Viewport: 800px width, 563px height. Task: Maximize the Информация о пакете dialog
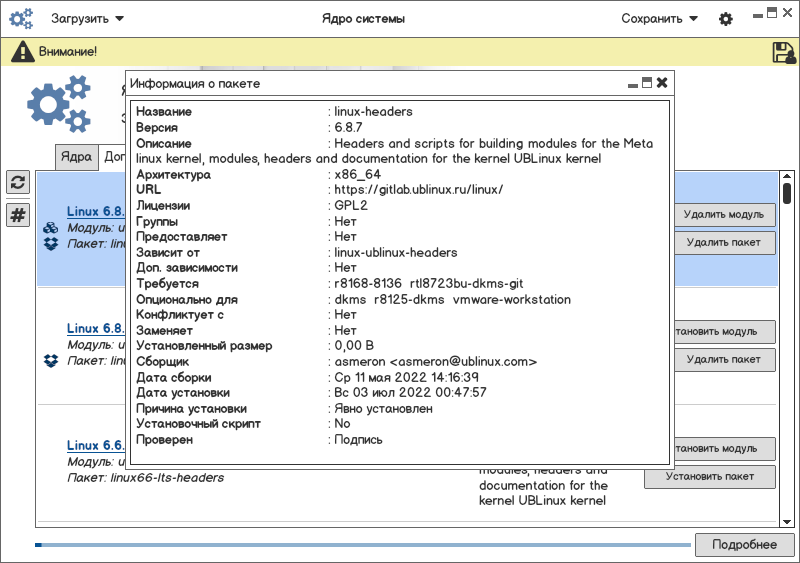pyautogui.click(x=647, y=83)
